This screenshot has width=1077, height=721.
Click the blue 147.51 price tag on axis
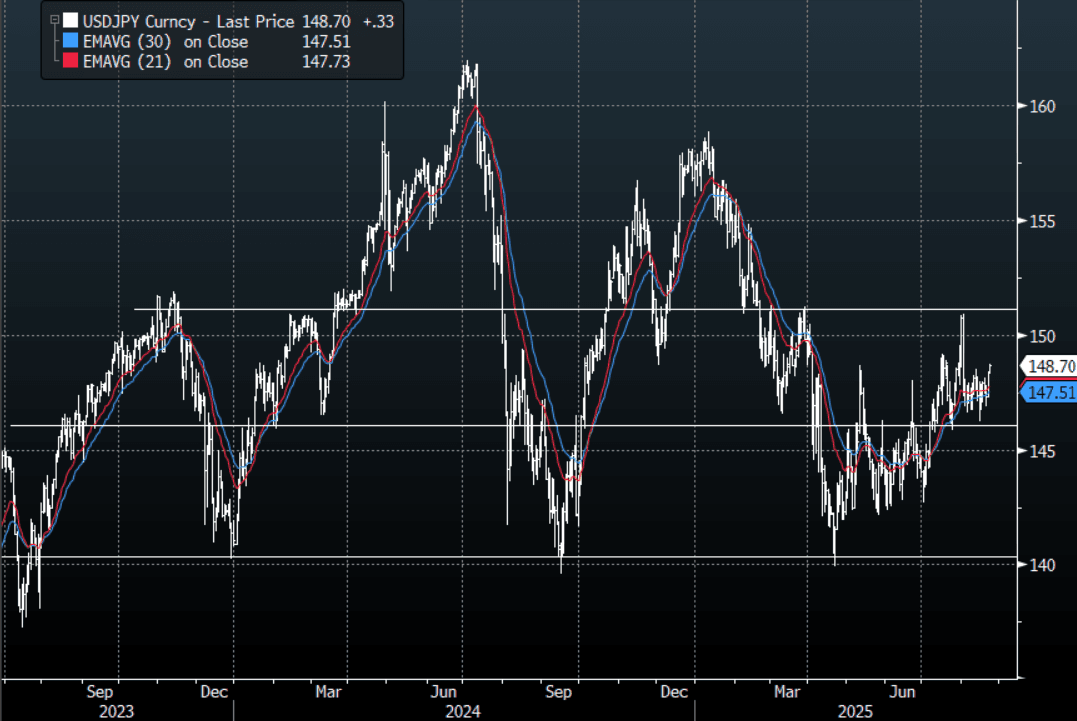tap(1048, 392)
